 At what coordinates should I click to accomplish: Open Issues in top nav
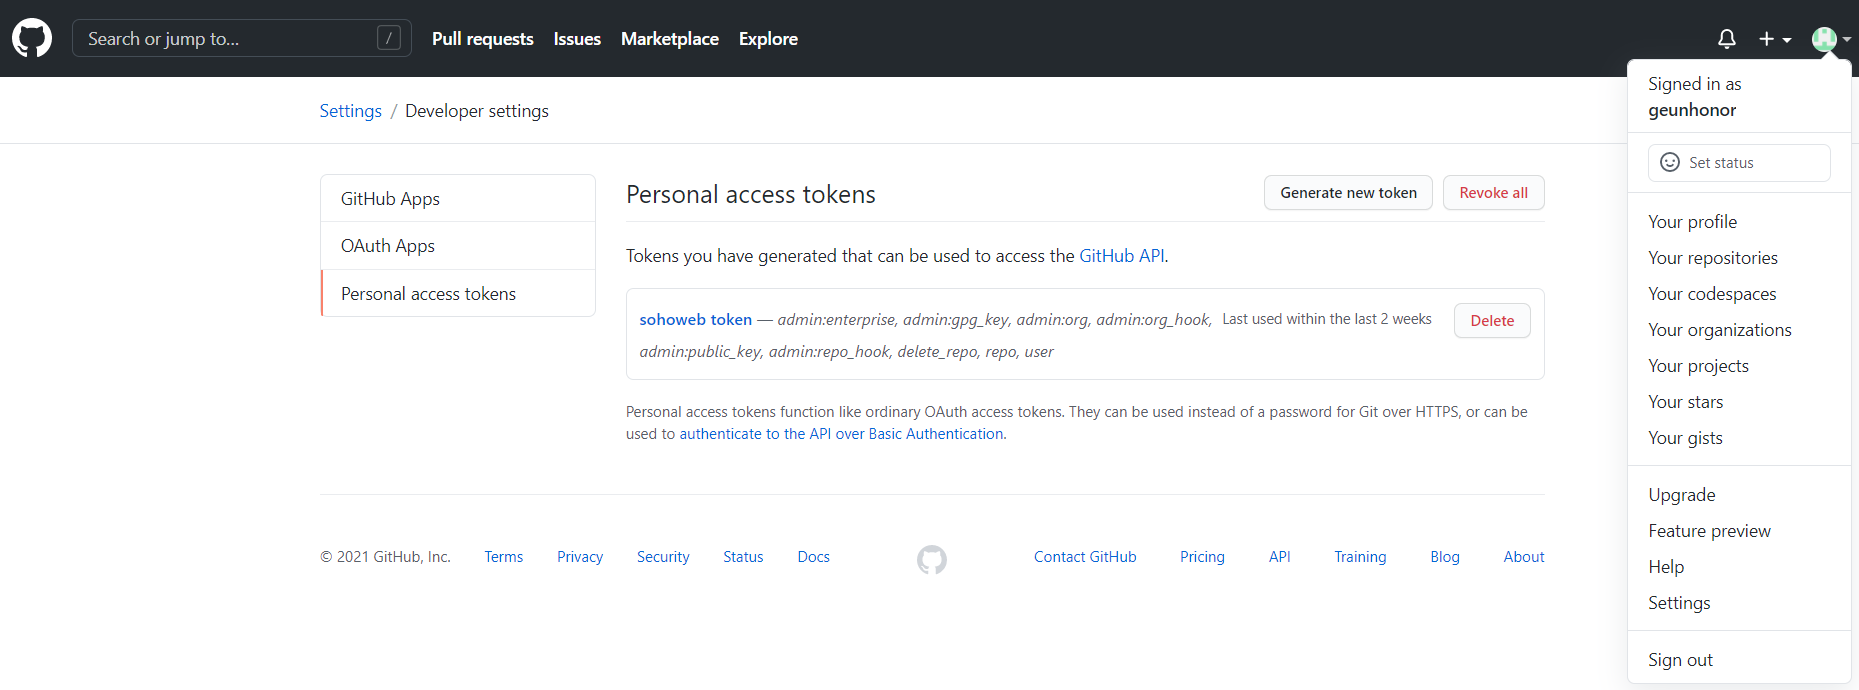(x=577, y=39)
